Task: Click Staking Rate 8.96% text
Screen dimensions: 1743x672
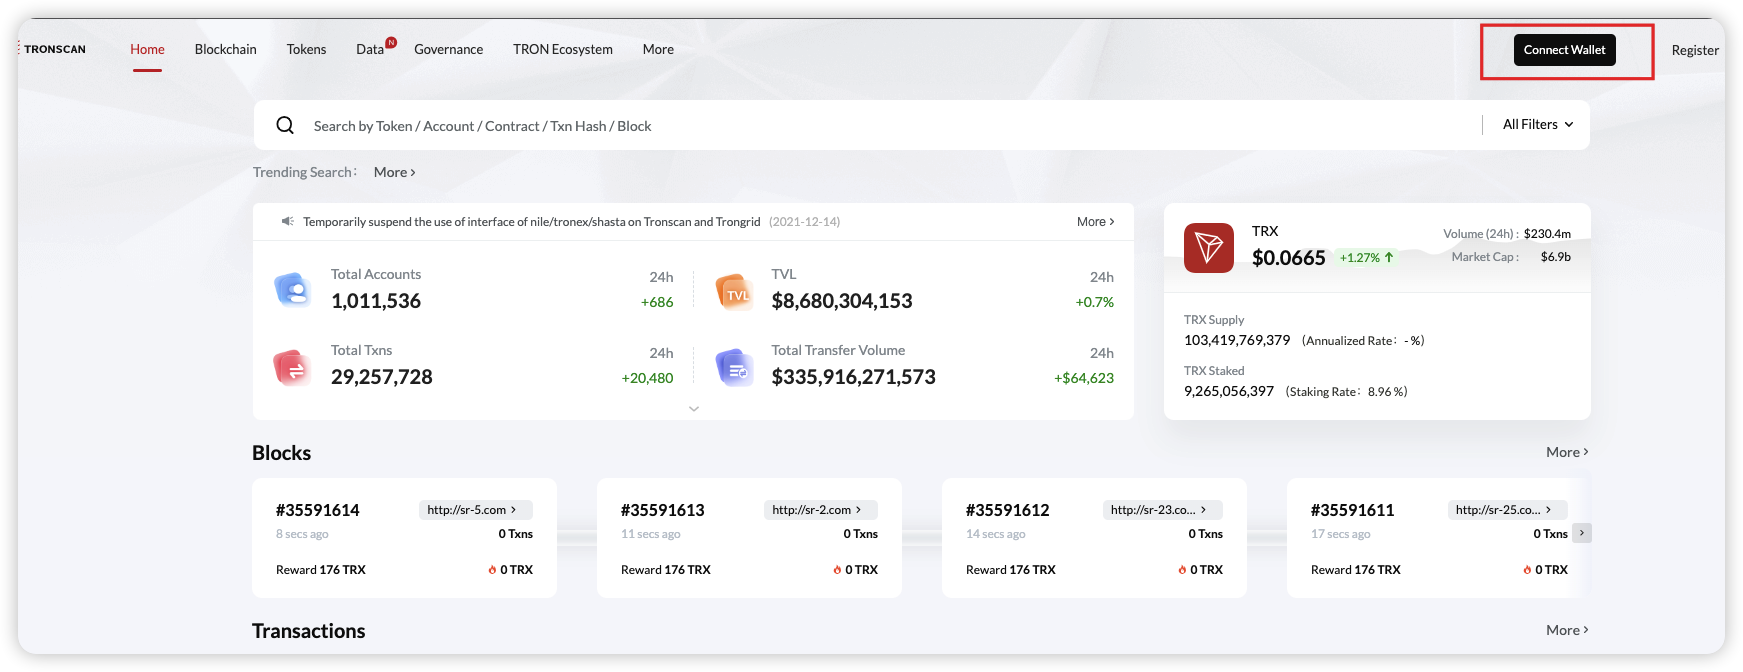Action: point(1346,392)
